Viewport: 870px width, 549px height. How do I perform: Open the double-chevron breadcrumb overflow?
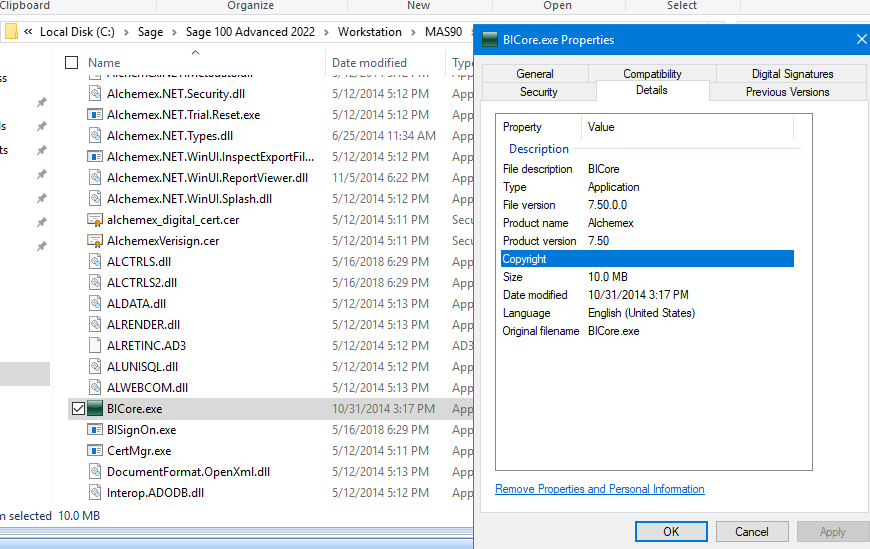[28, 32]
